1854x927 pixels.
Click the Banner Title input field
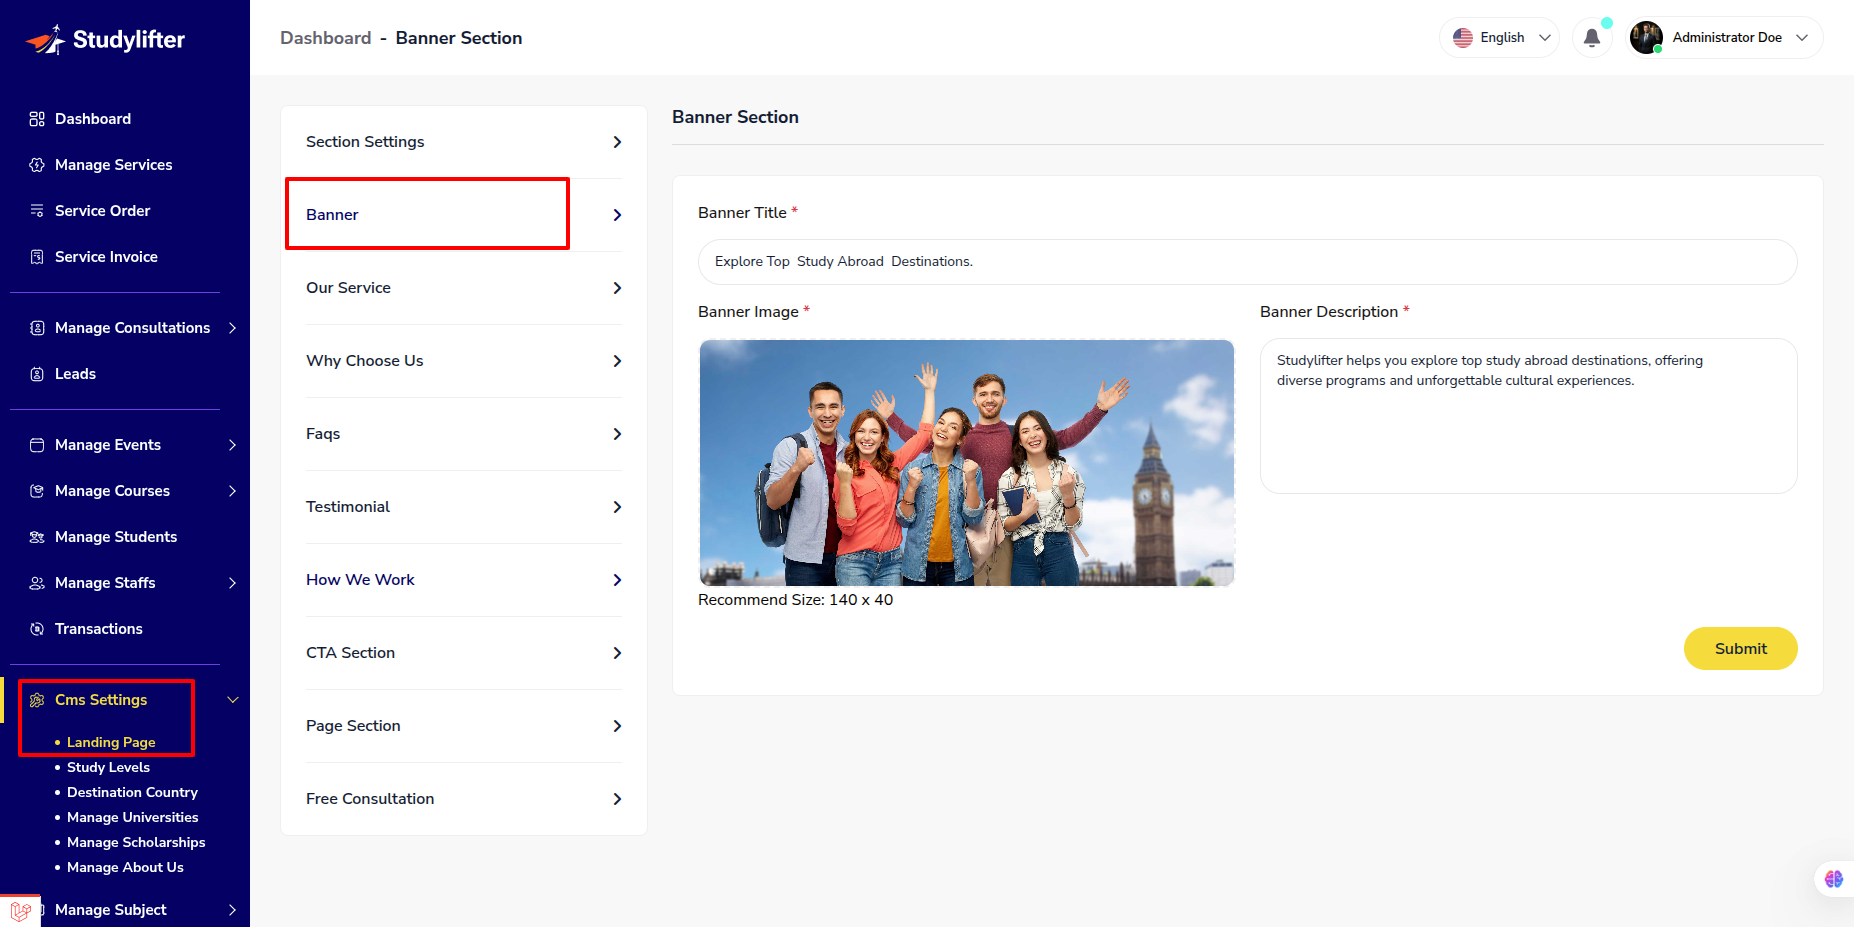click(x=1247, y=262)
